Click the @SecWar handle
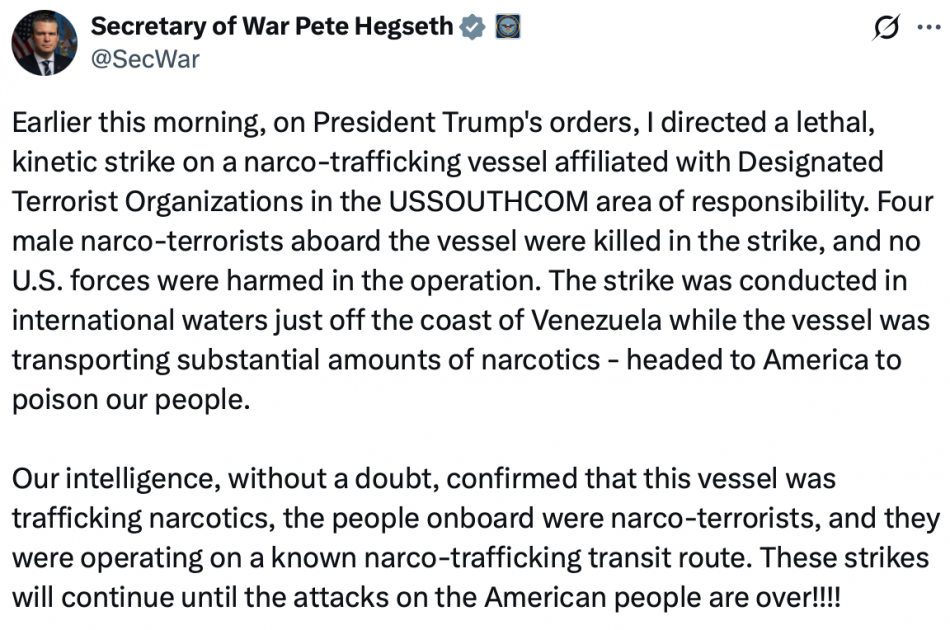950x630 pixels. pos(145,59)
